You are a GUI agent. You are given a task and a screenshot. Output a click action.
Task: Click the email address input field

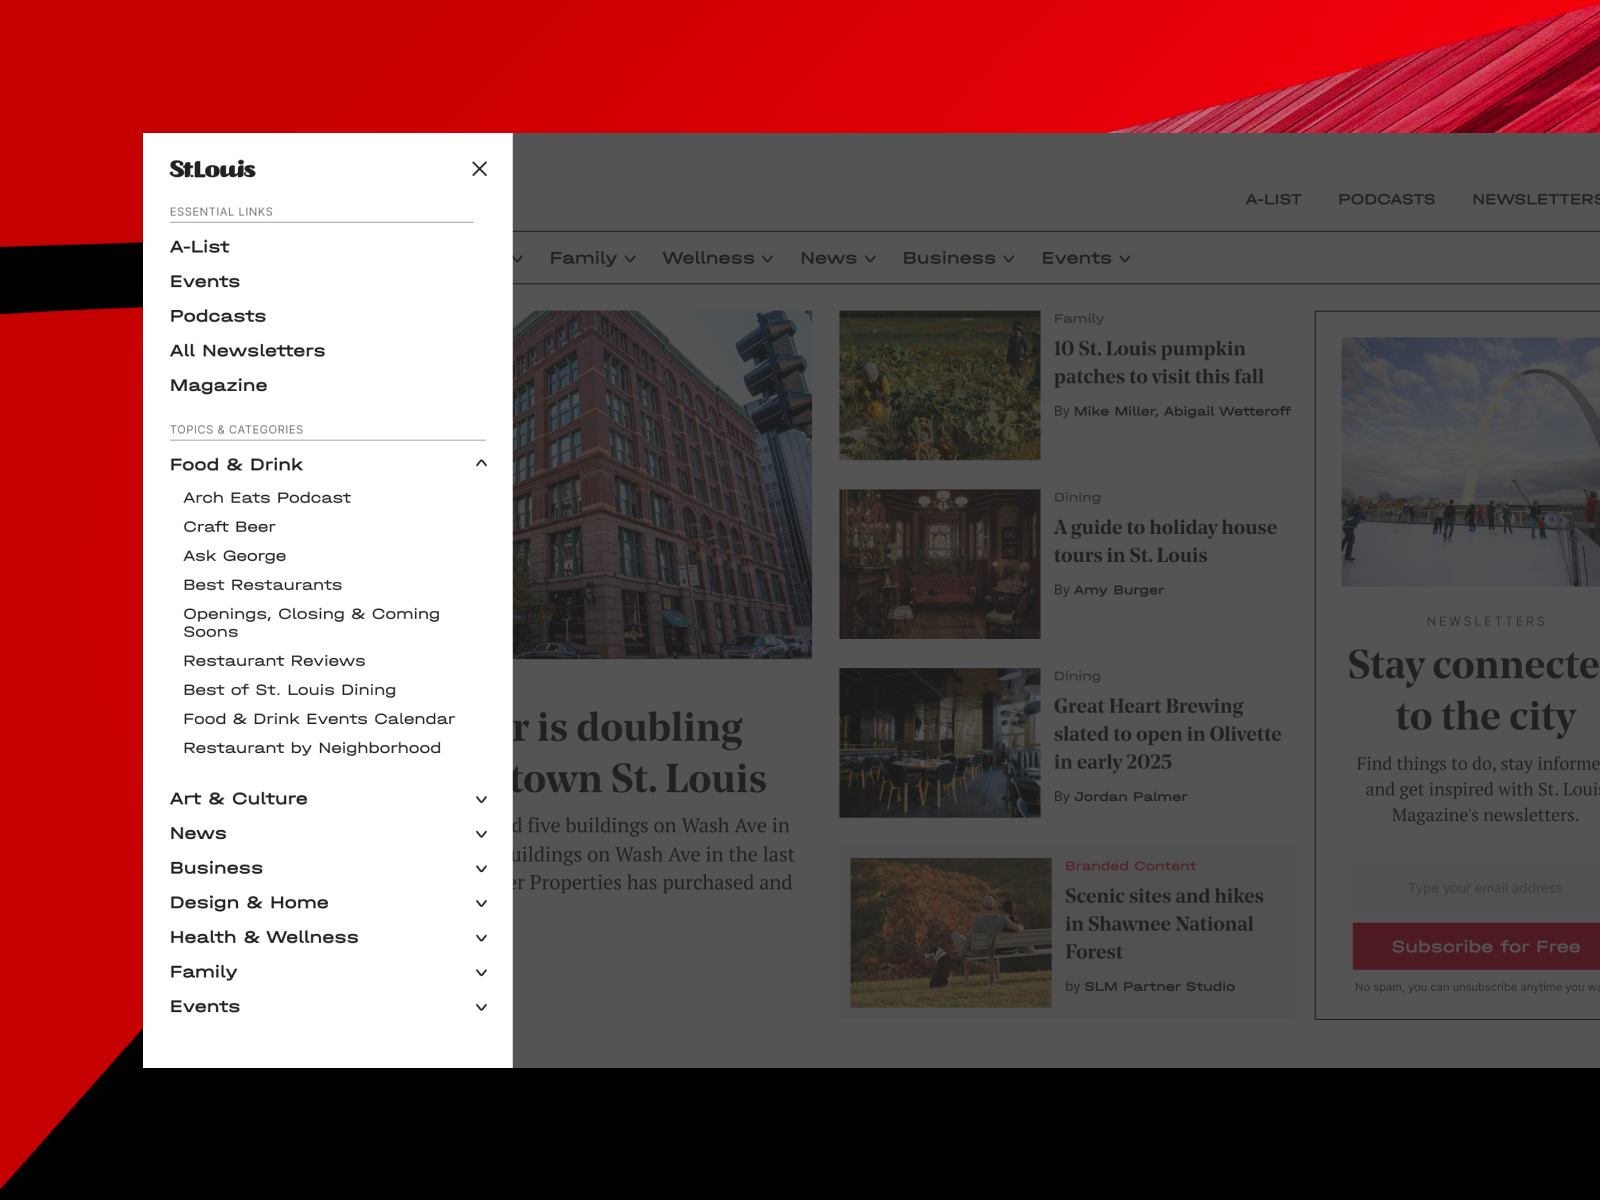[1476, 888]
